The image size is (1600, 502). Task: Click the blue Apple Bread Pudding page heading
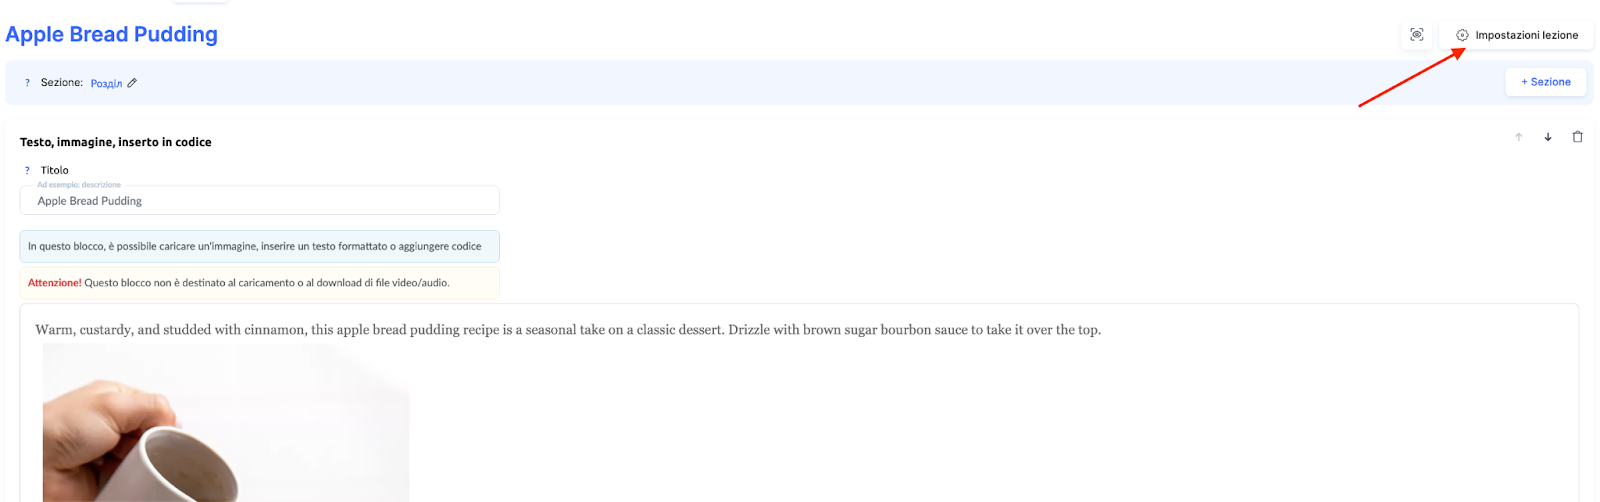[x=112, y=34]
